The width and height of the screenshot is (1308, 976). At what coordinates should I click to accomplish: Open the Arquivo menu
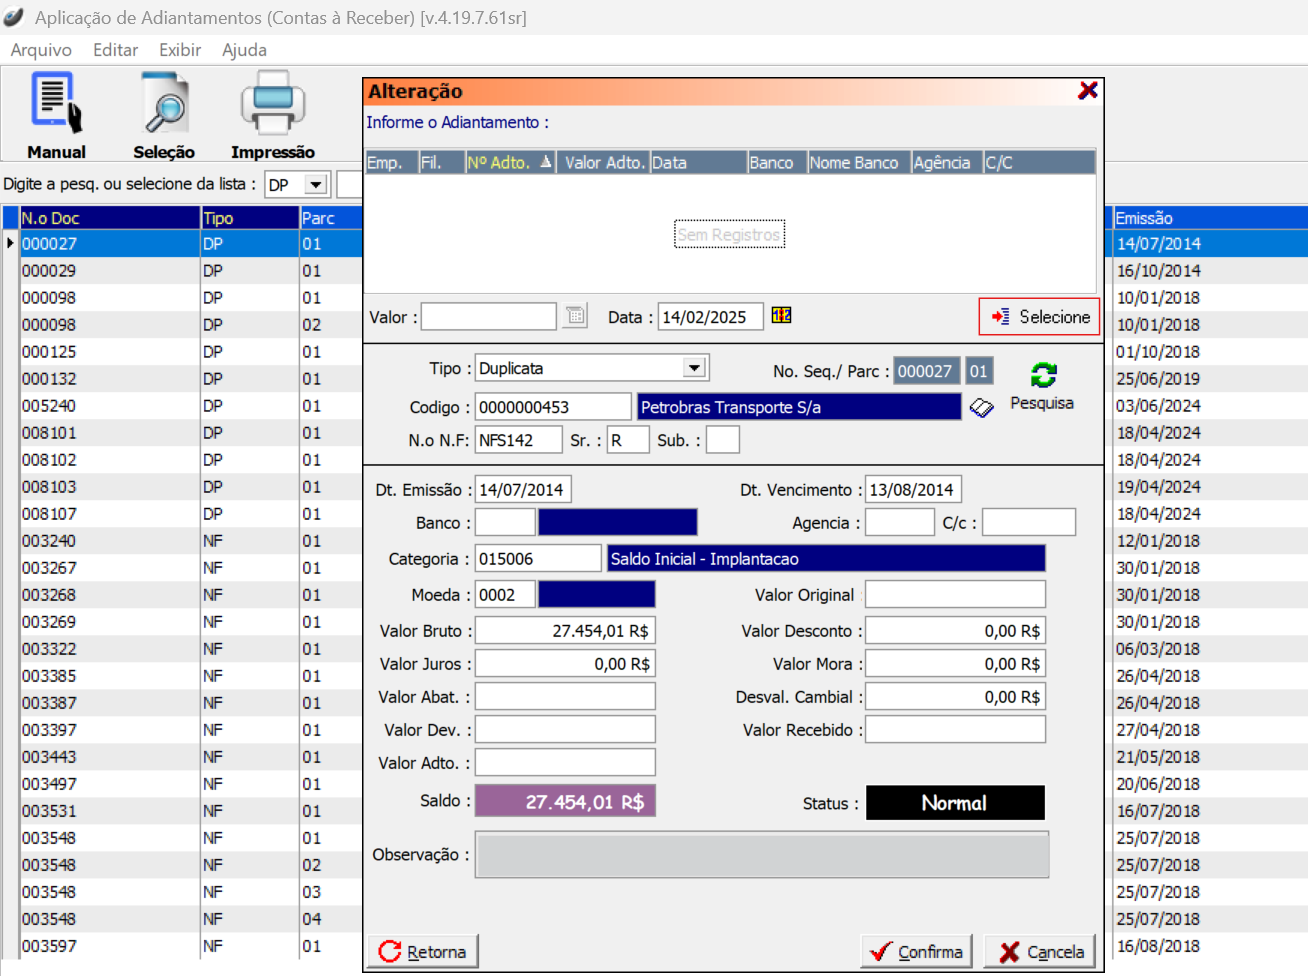click(x=41, y=50)
